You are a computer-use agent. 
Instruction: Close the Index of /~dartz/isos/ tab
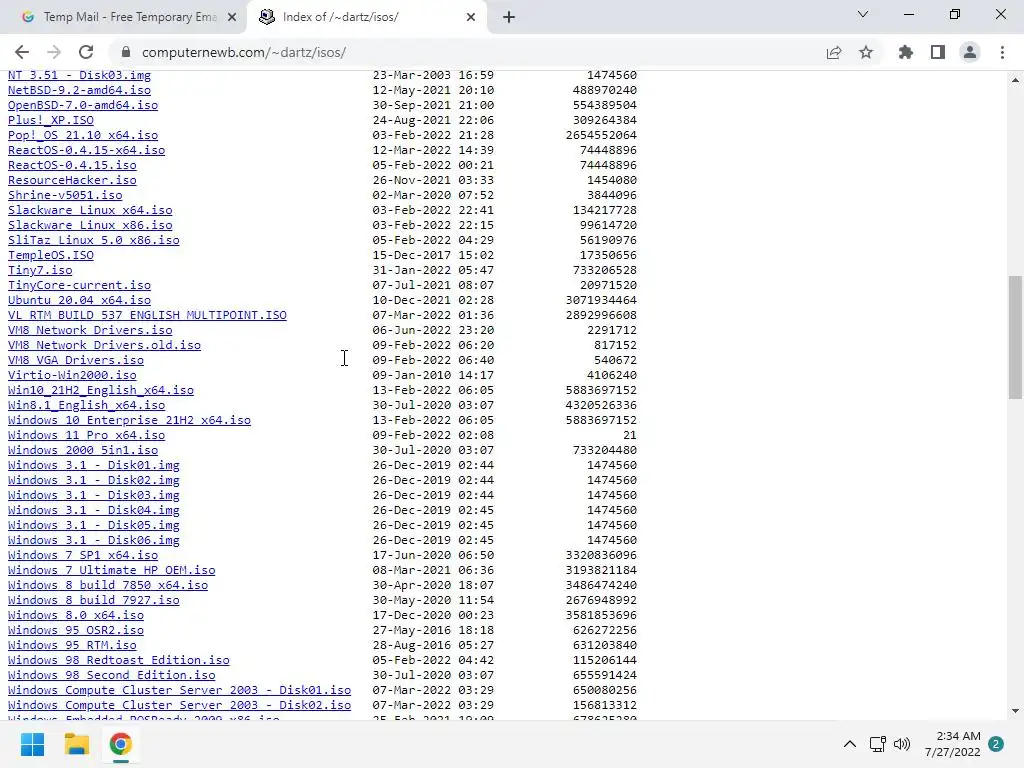point(471,17)
